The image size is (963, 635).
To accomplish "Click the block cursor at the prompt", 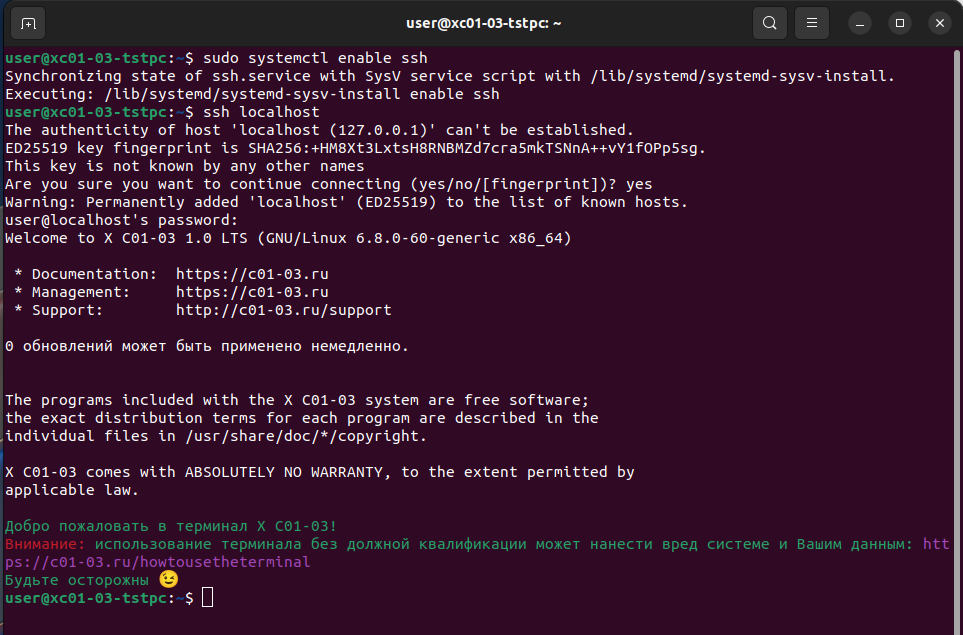I will tap(207, 598).
